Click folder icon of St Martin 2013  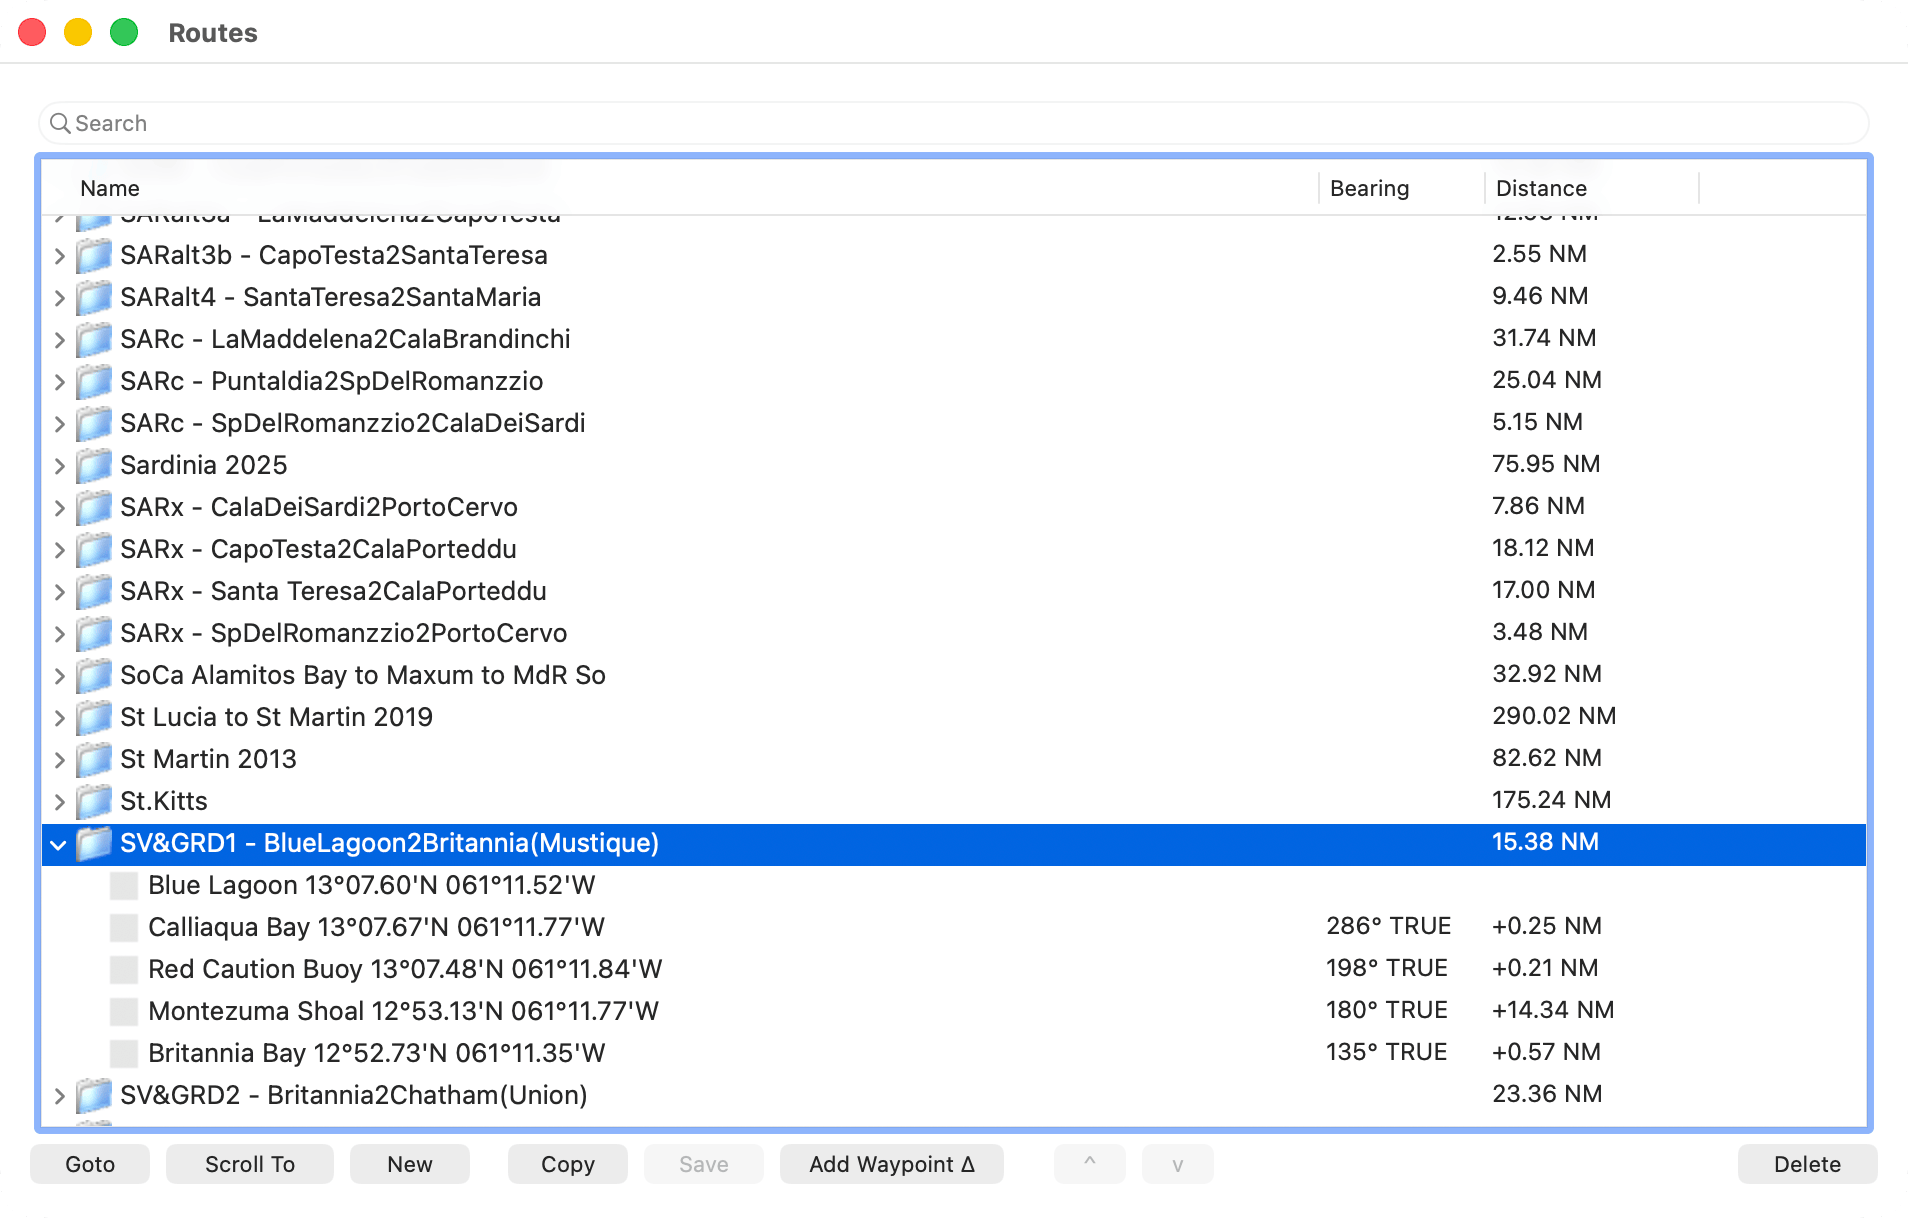coord(94,760)
